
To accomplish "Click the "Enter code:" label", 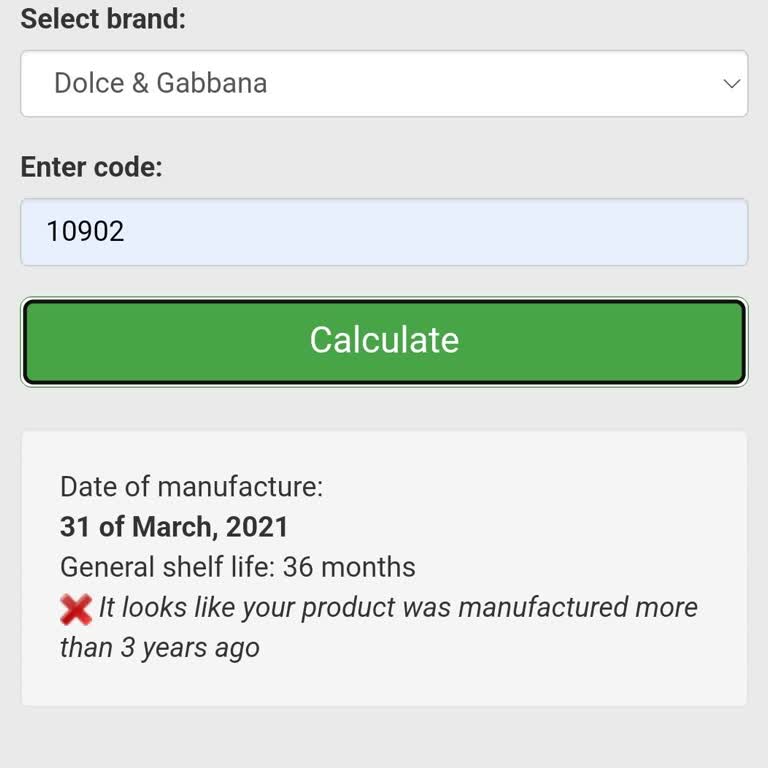I will coord(91,167).
